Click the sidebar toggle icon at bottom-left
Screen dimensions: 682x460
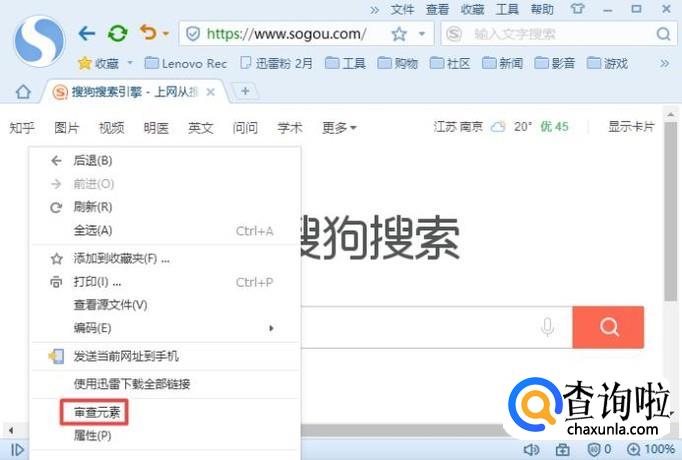point(17,450)
